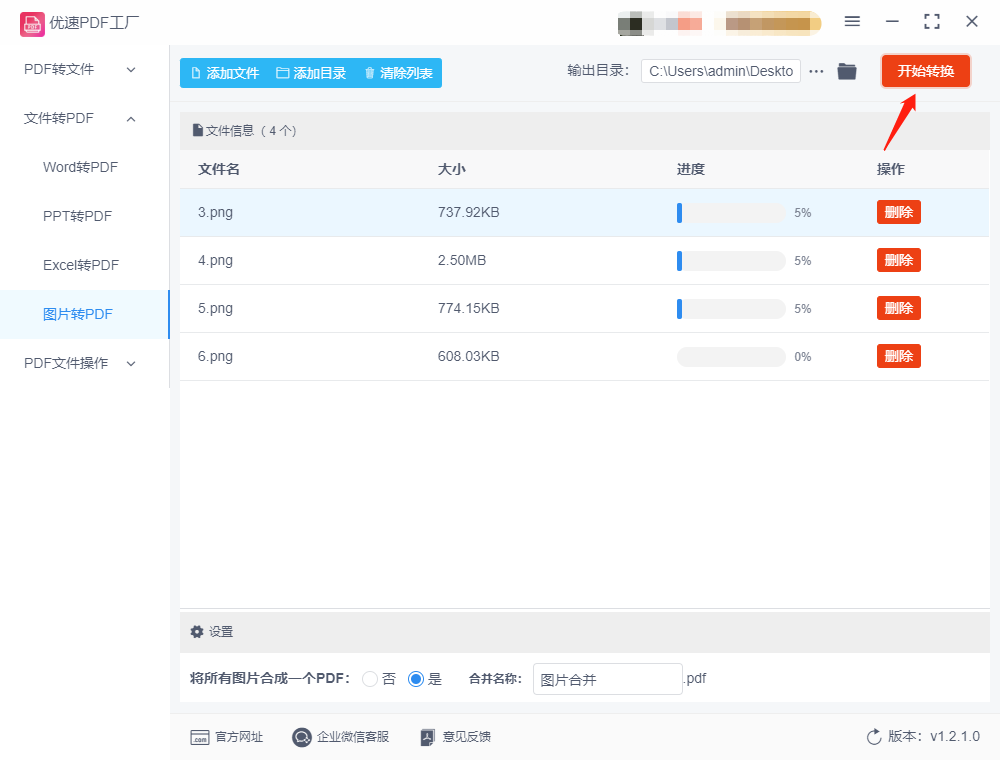Add a folder with 添加目录 button
Image resolution: width=1000 pixels, height=760 pixels.
pyautogui.click(x=311, y=73)
